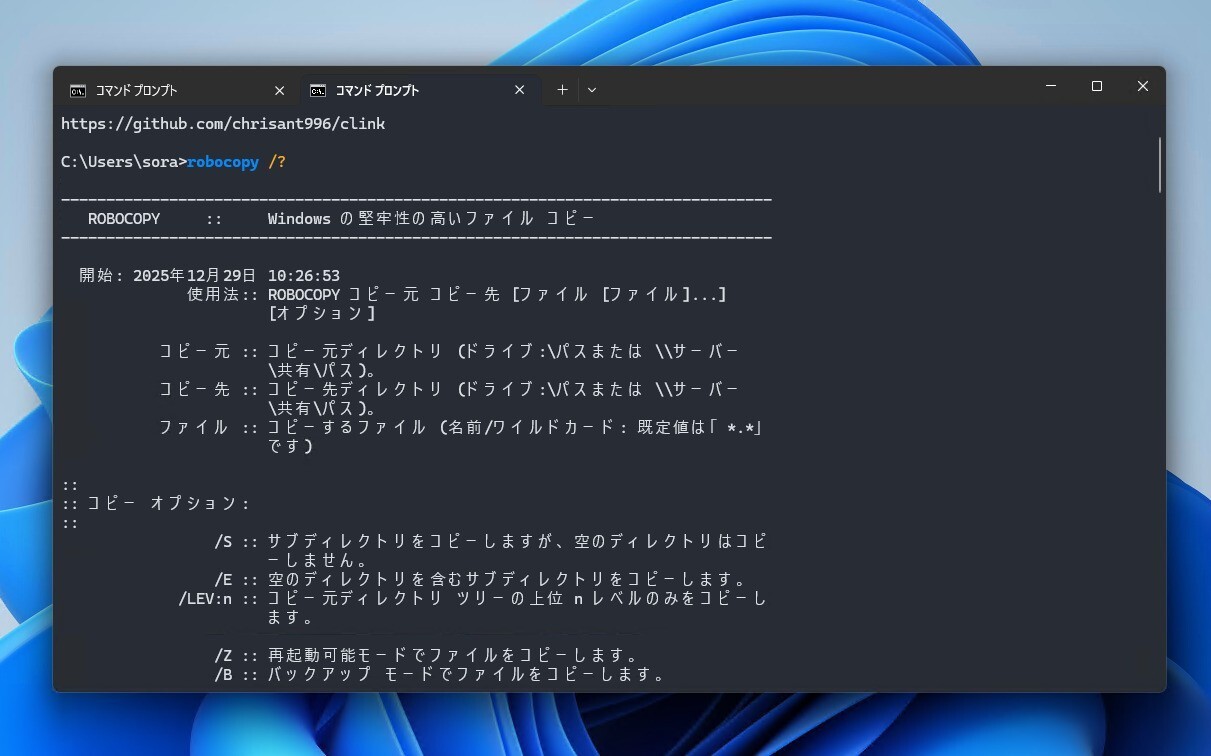Click the active second tab's terminal icon
This screenshot has width=1211, height=756.
(318, 91)
